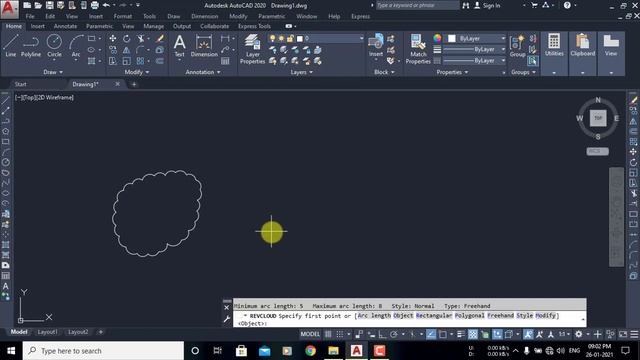Click Polygonal option in command line

pos(470,316)
